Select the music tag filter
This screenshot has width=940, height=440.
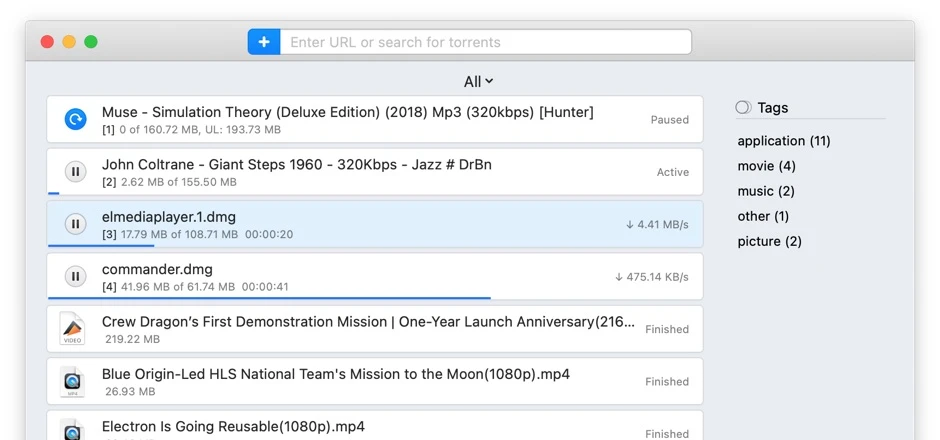coord(765,191)
